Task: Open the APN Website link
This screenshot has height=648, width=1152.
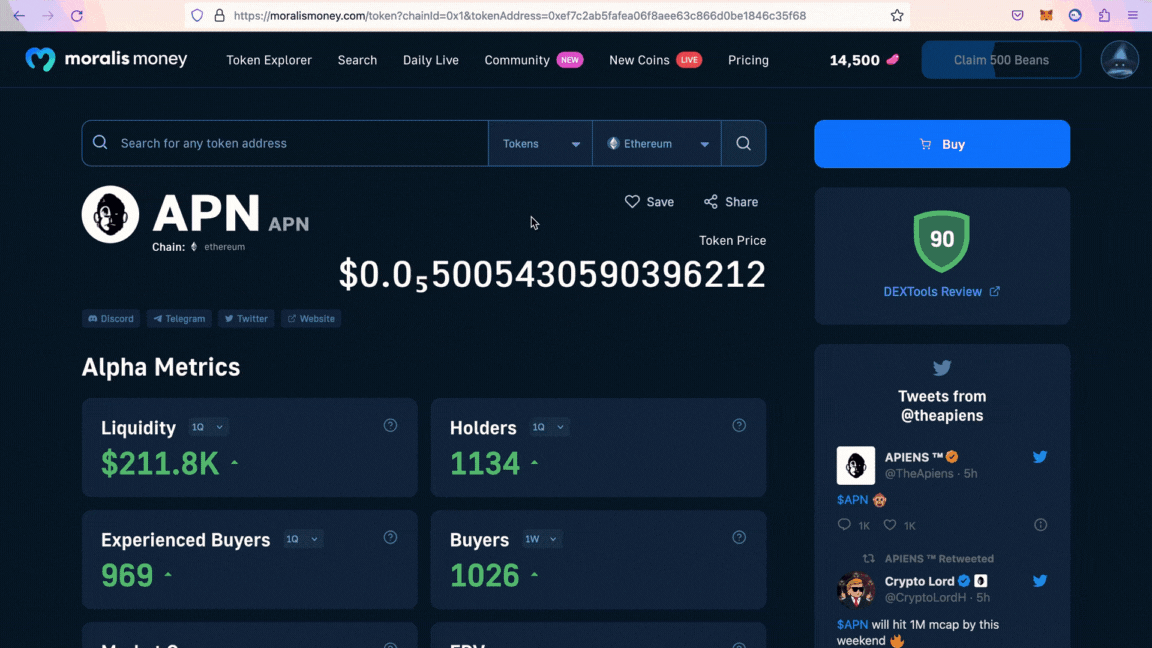Action: [311, 319]
